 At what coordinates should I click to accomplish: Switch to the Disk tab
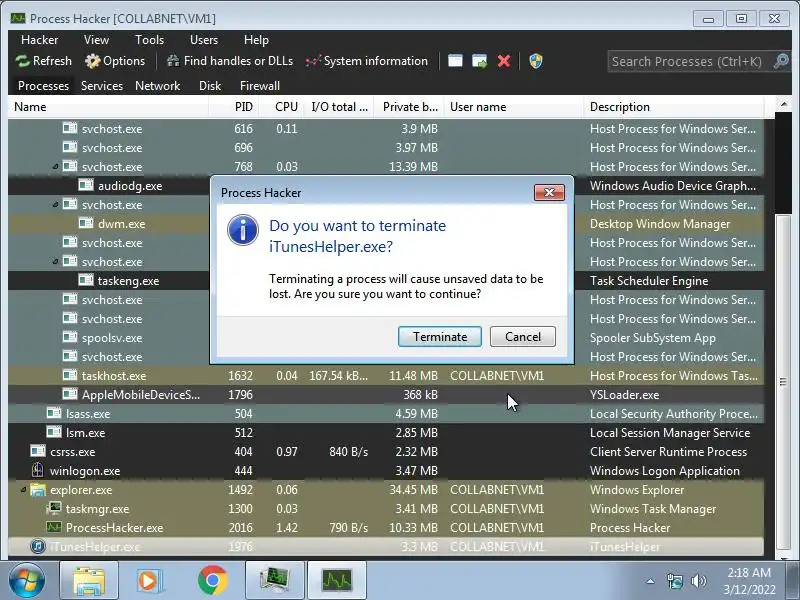pos(210,86)
